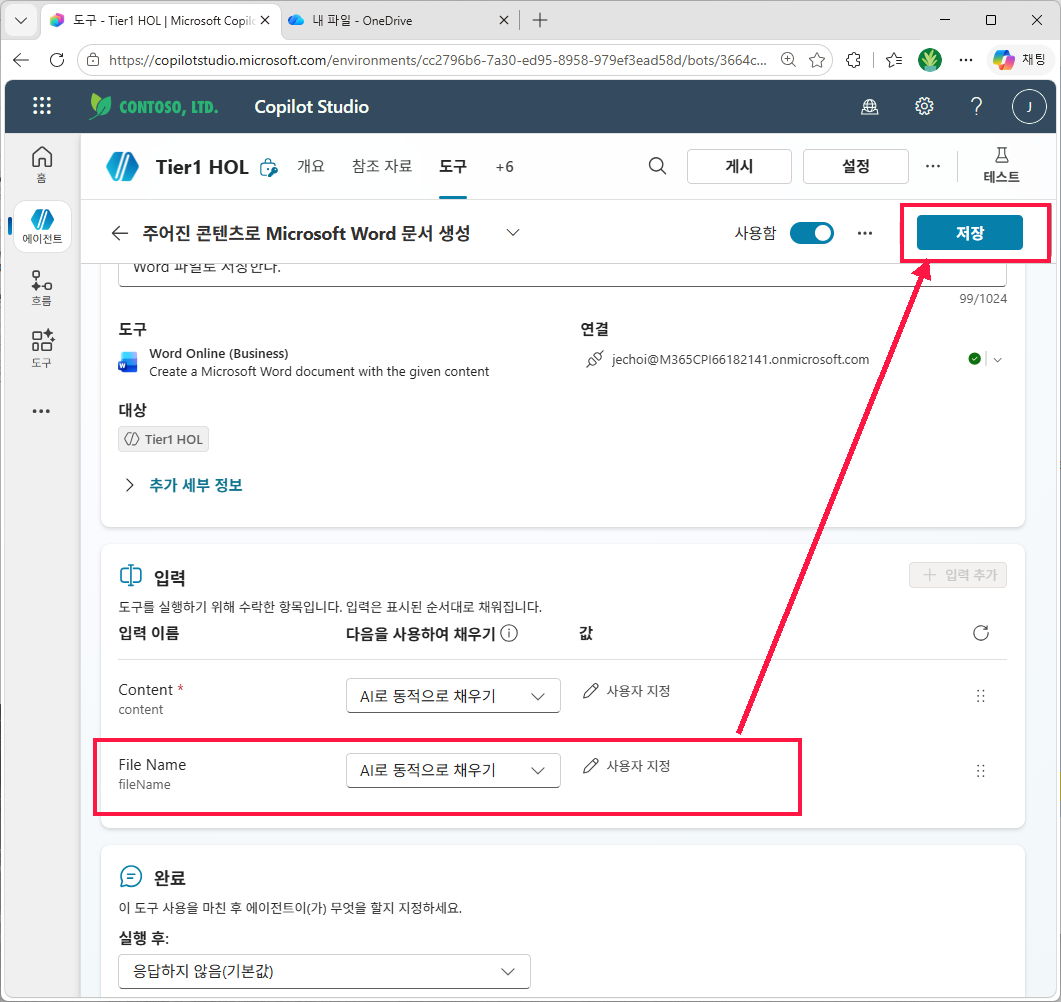Open the browser extensions puzzle icon
1061x1002 pixels.
pos(853,60)
